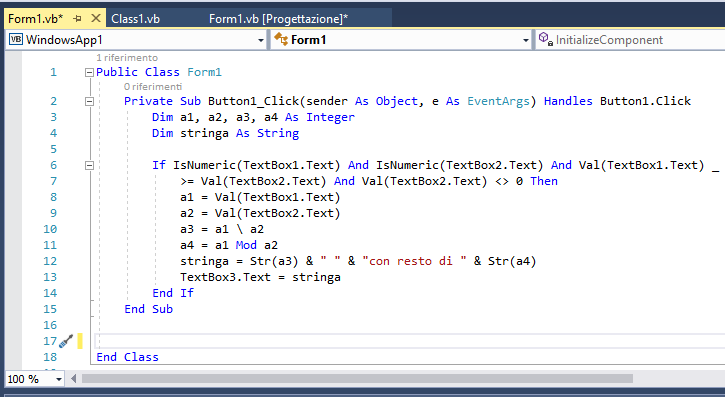The height and width of the screenshot is (397, 725).
Task: Click the horizontal scrollbar thumb
Action: 357,379
